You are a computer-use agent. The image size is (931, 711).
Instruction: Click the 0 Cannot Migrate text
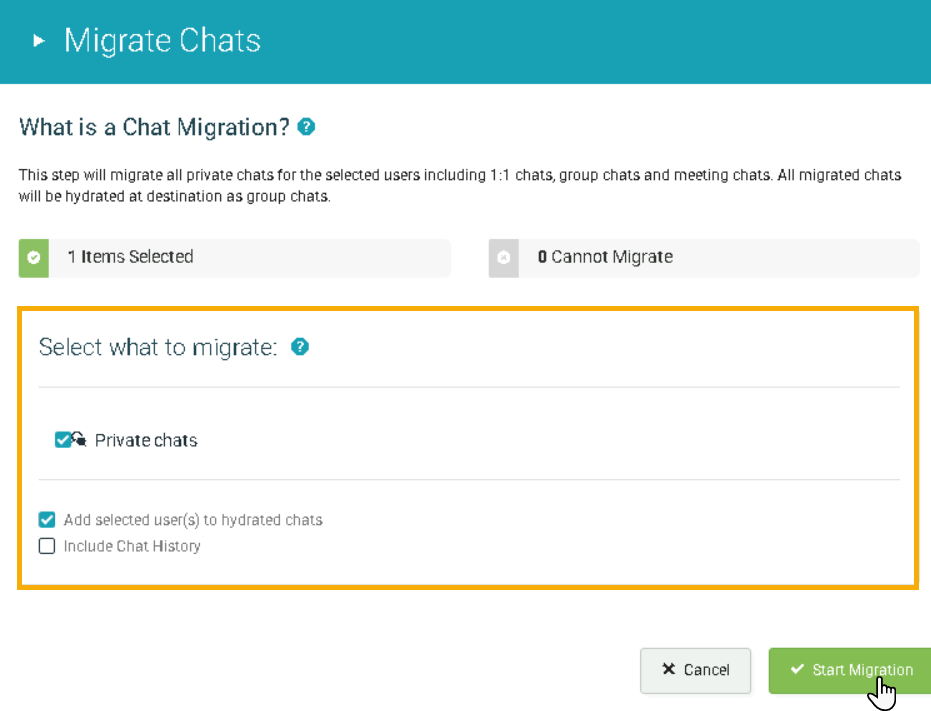pos(605,257)
